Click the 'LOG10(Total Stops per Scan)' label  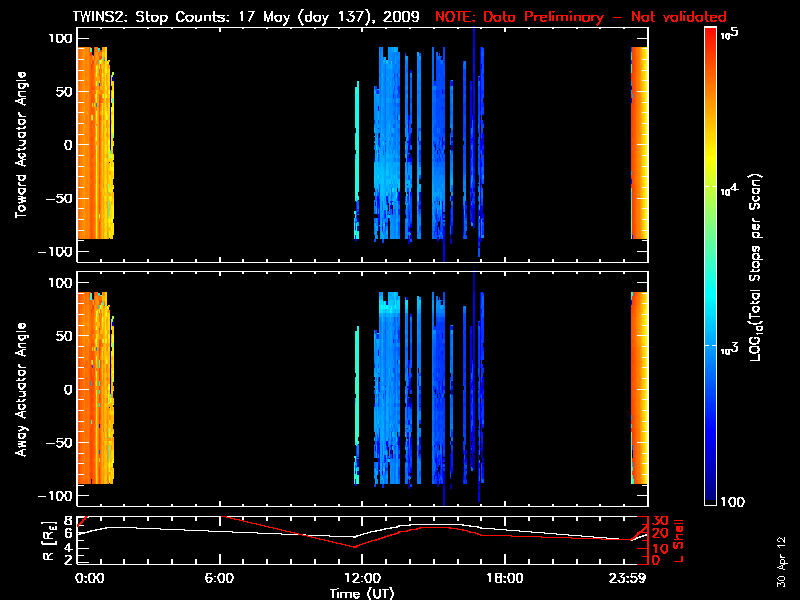758,267
